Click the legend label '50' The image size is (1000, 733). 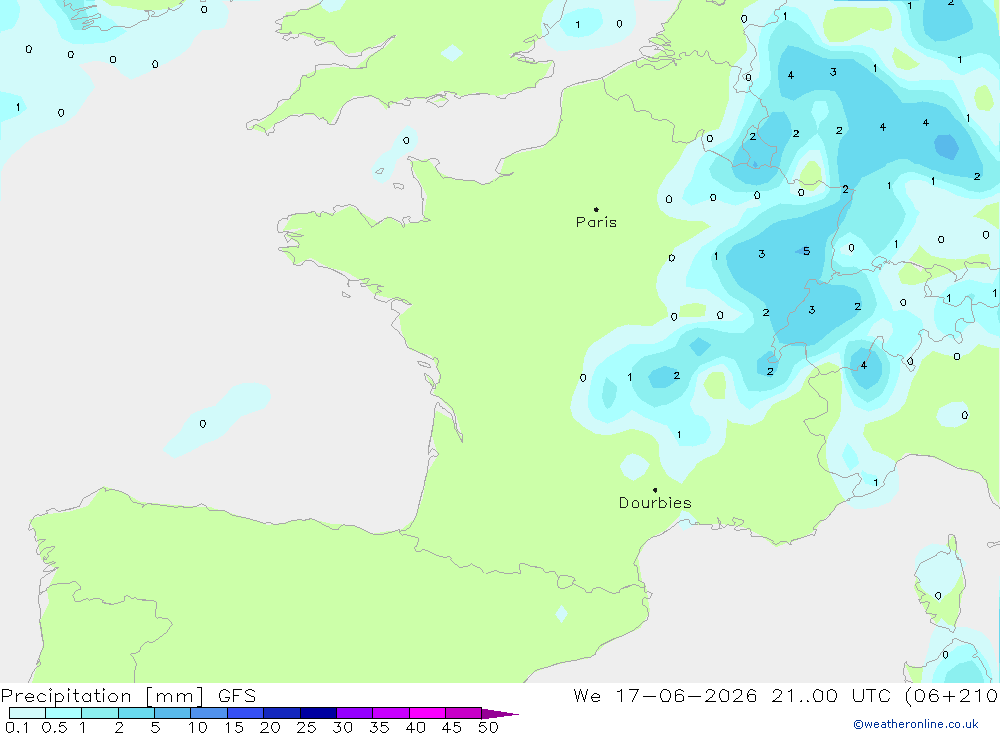[x=488, y=727]
